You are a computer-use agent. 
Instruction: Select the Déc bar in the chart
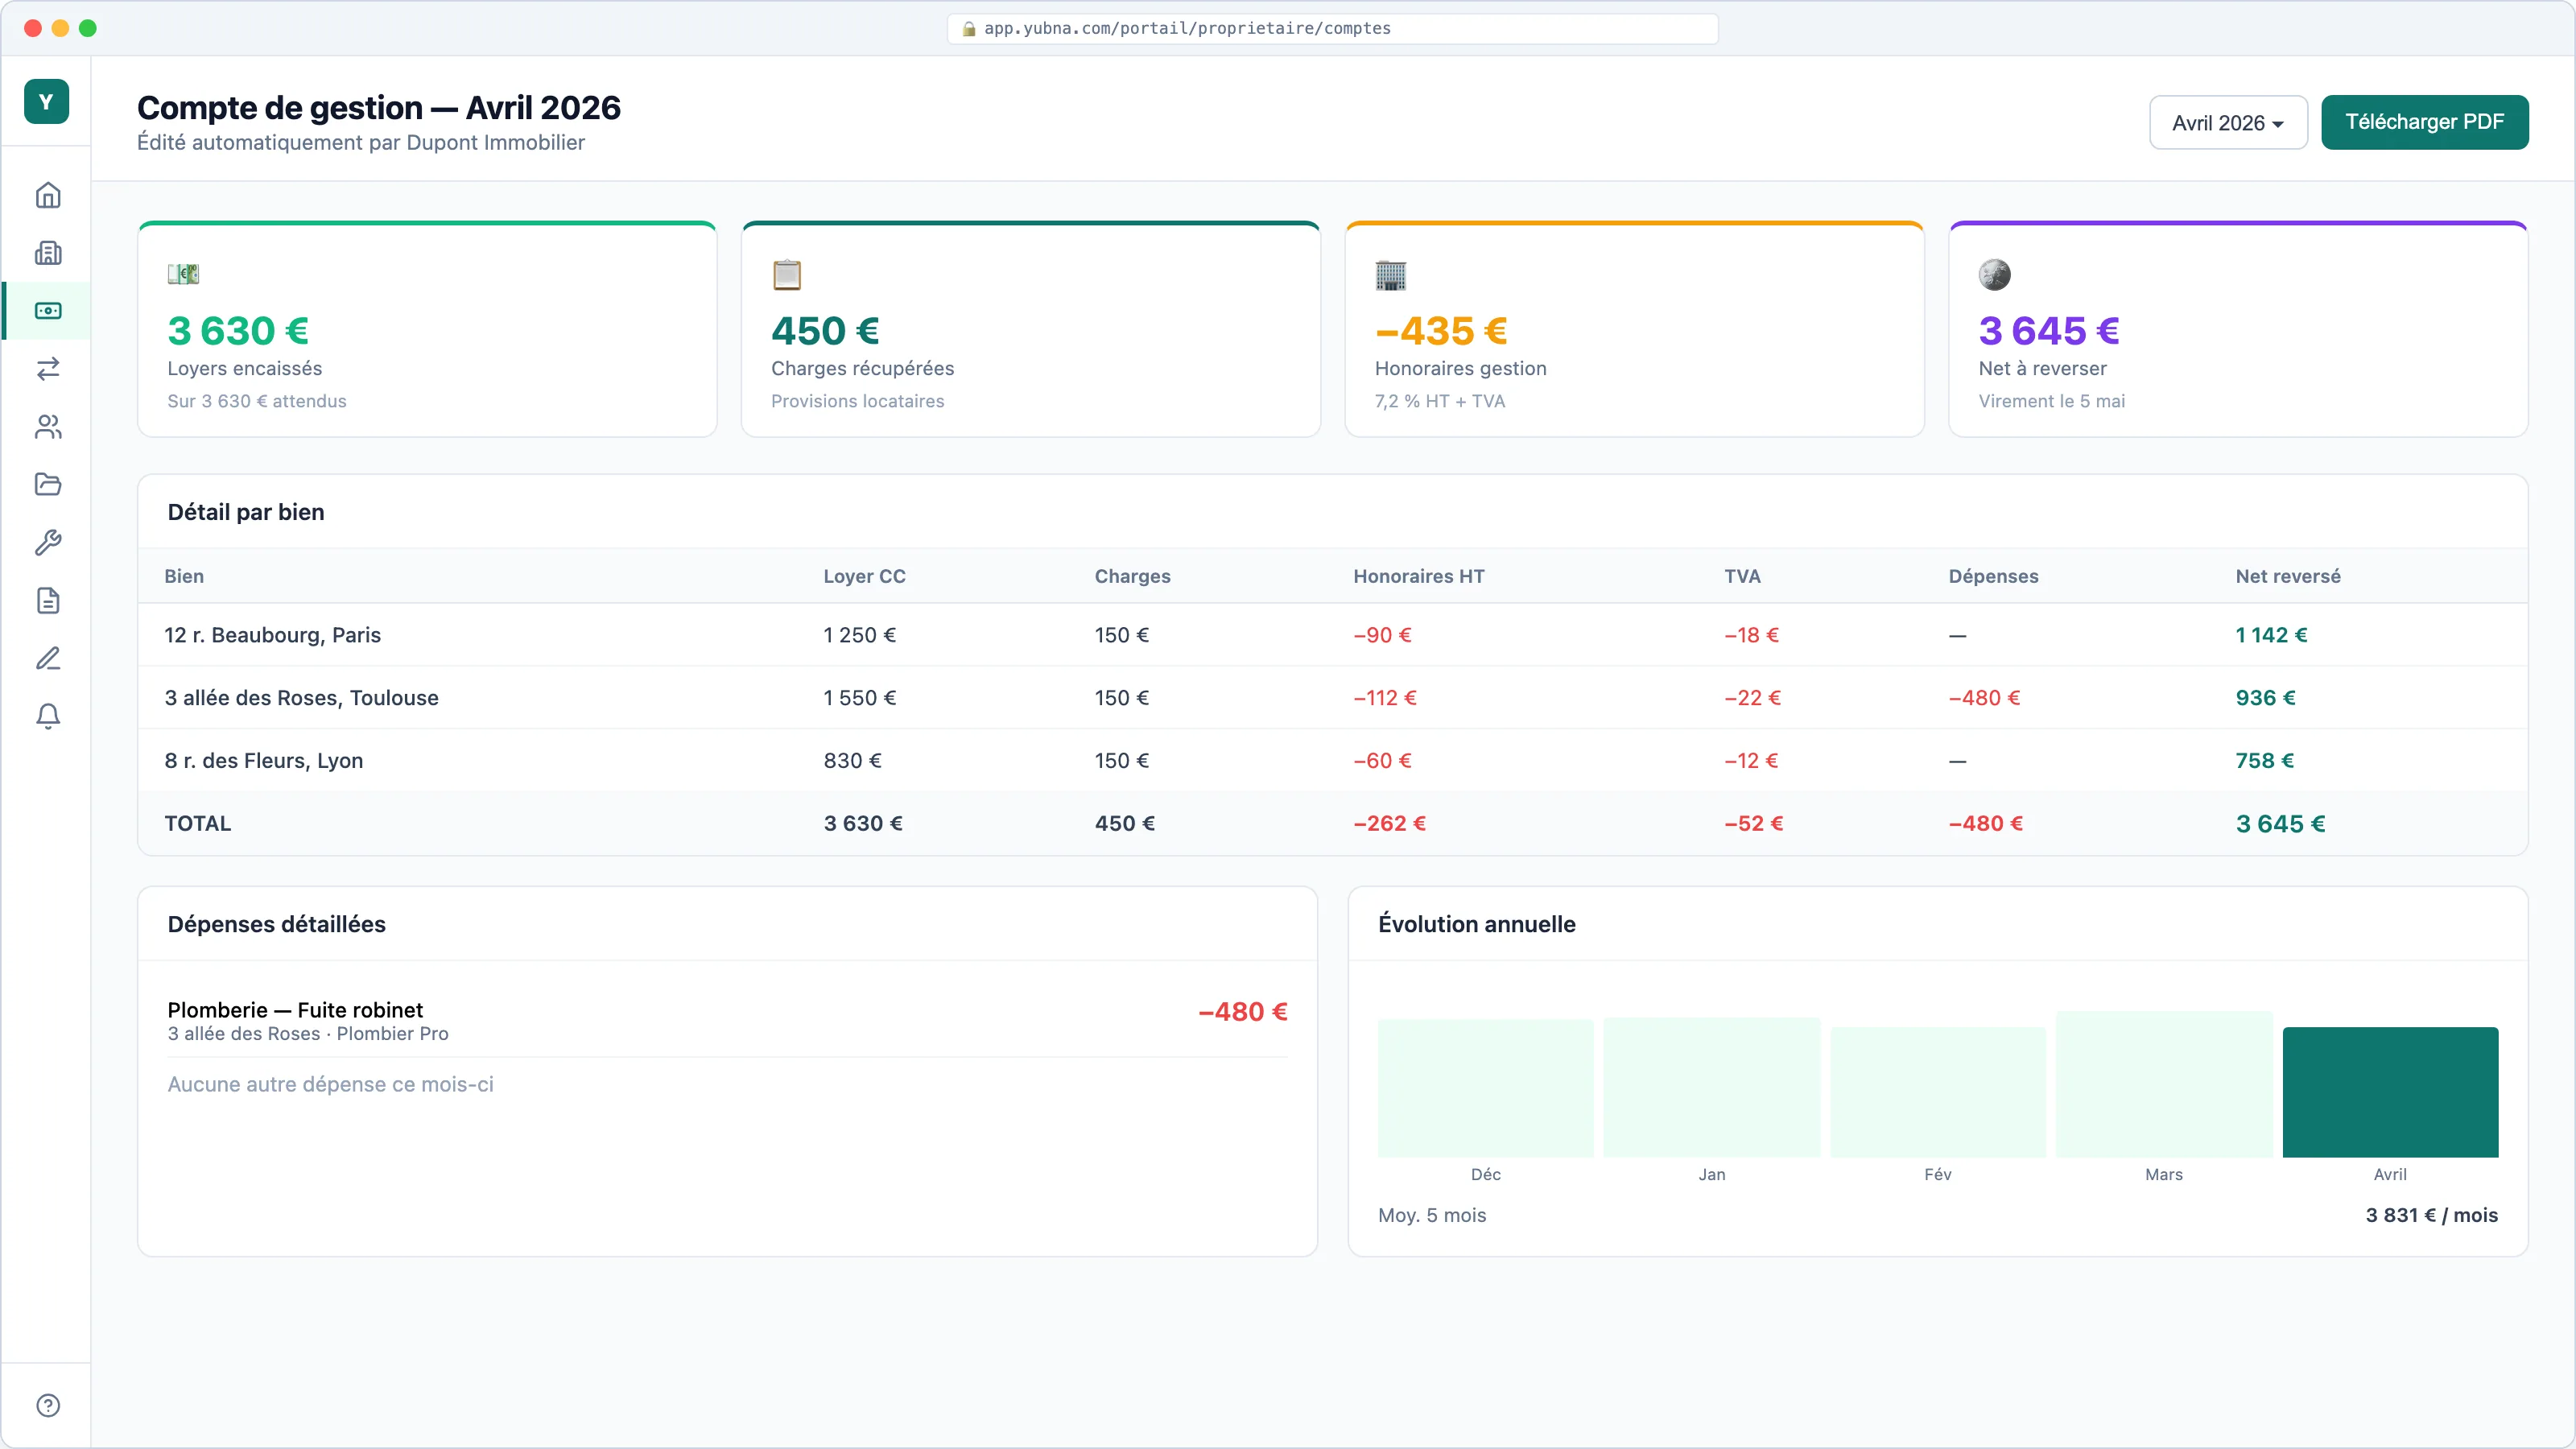pos(1485,1088)
